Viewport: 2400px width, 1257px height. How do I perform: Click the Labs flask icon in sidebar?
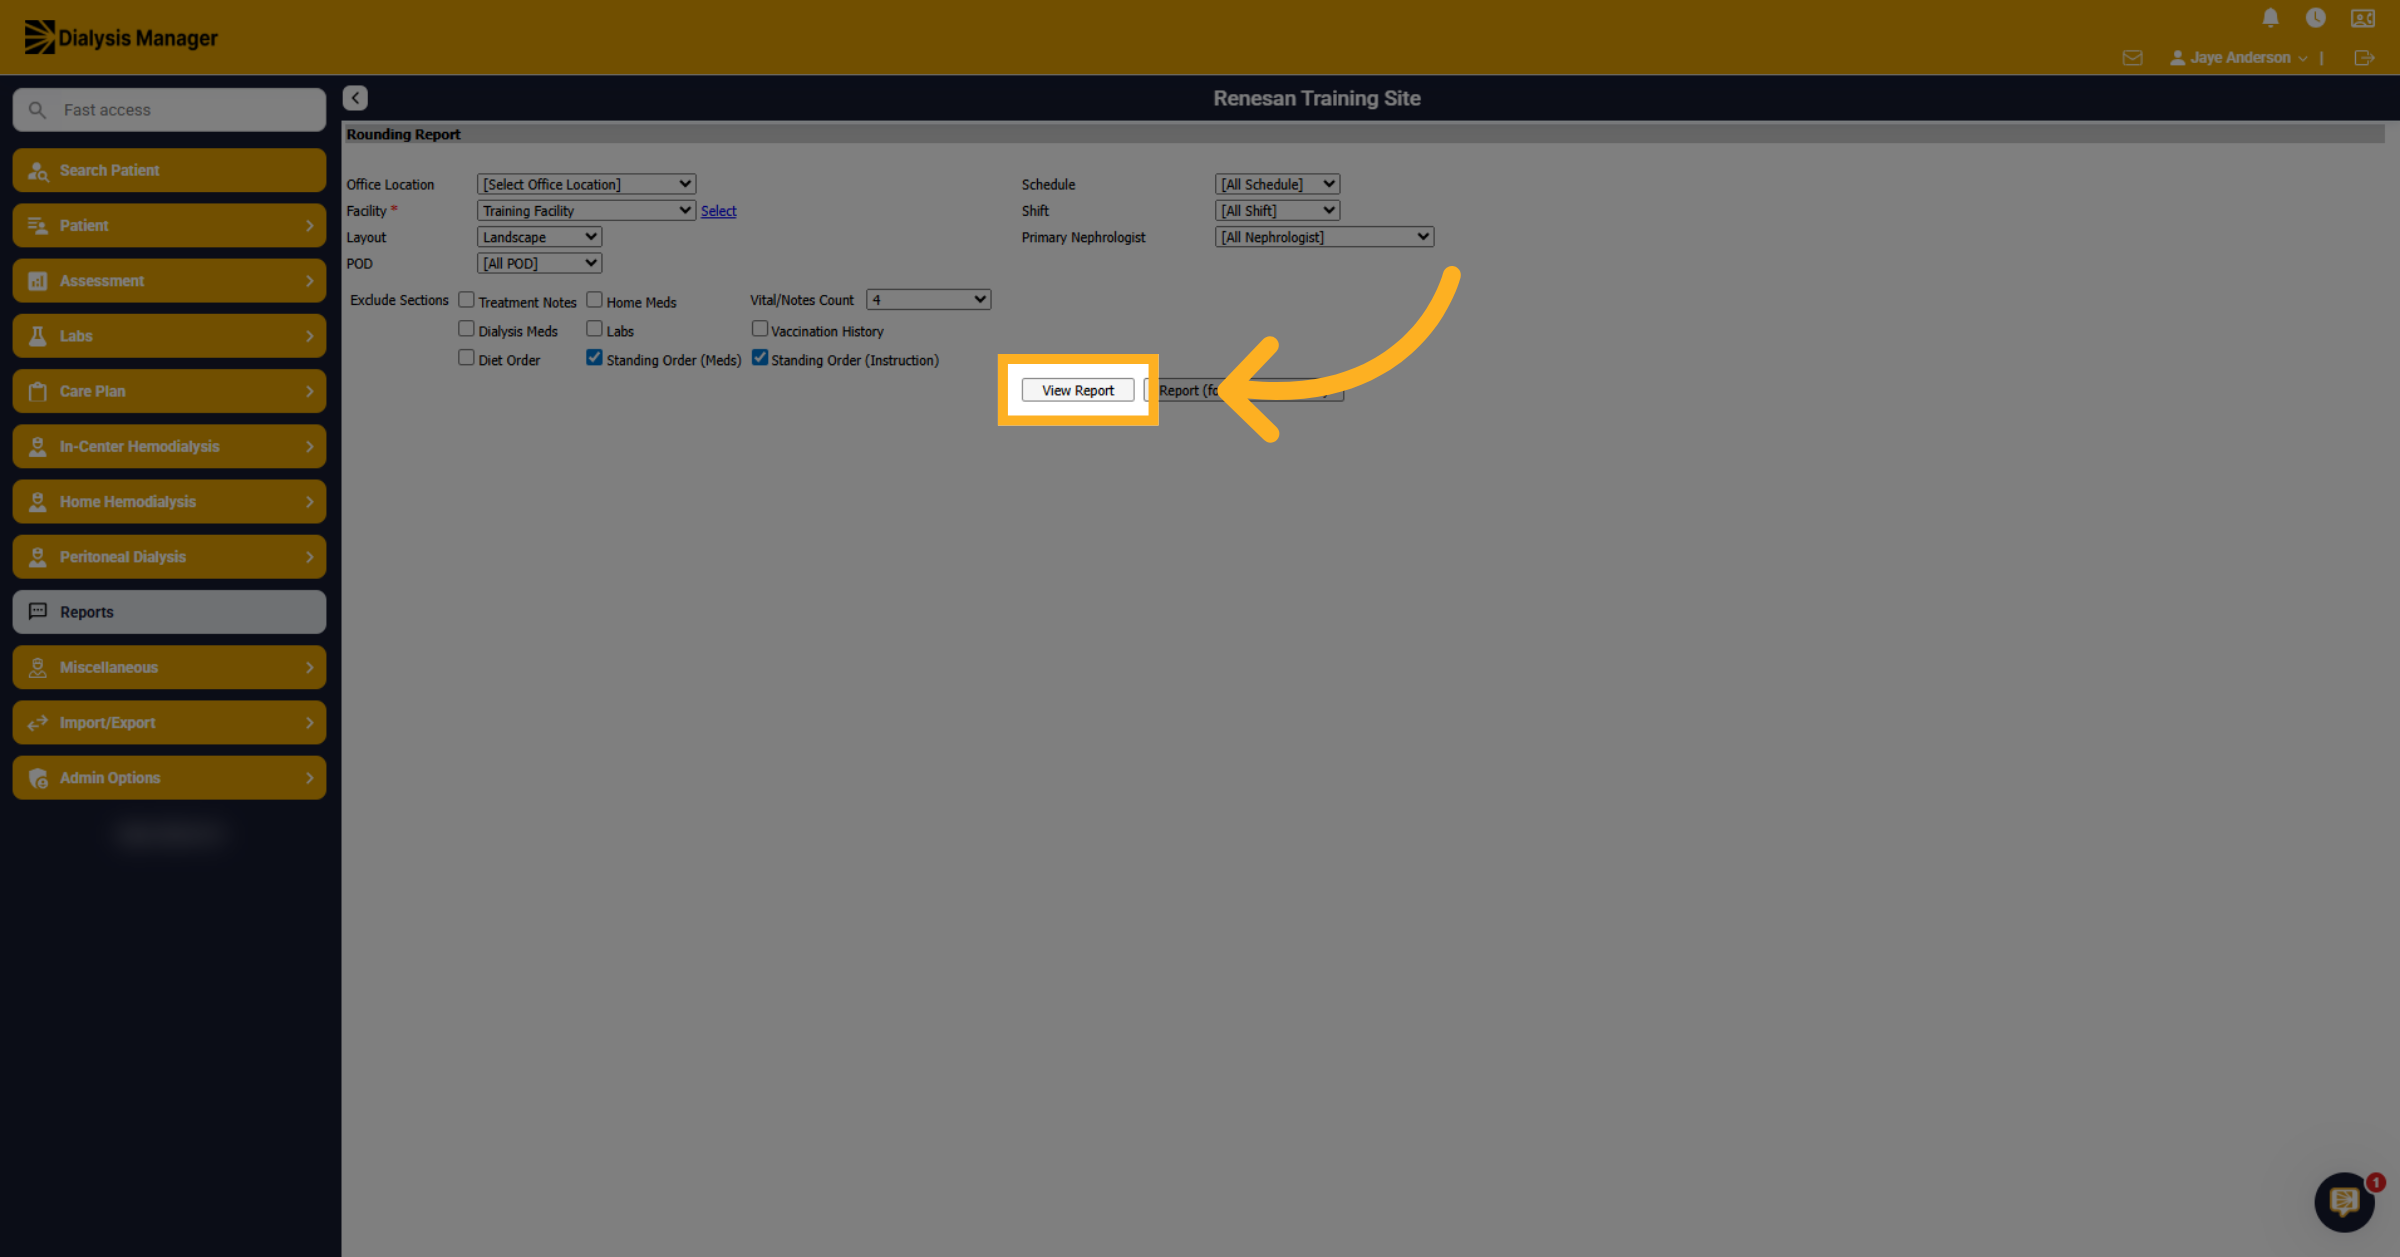tap(38, 336)
